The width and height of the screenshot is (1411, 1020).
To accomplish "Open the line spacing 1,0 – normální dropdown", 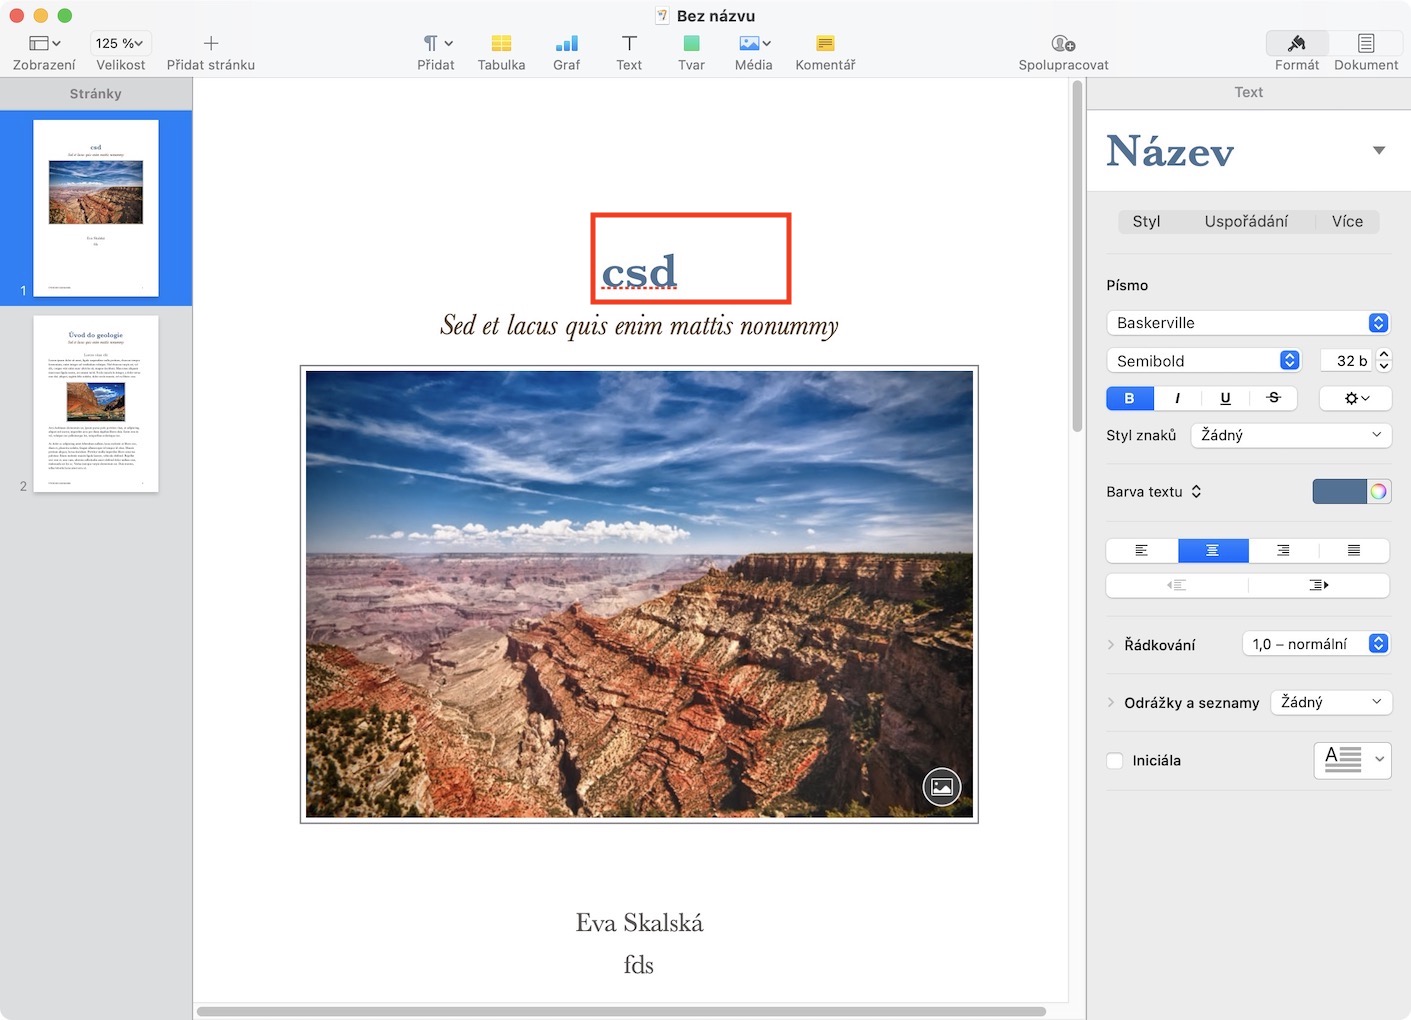I will coord(1316,644).
